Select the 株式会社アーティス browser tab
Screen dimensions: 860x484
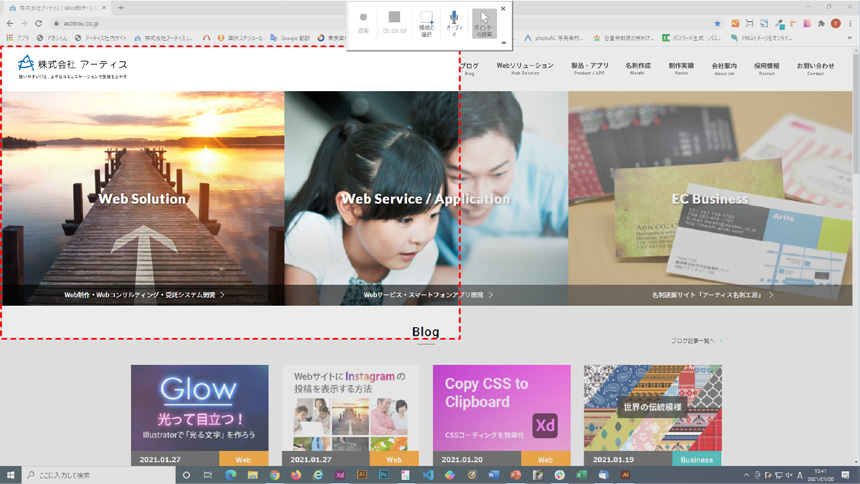click(57, 8)
